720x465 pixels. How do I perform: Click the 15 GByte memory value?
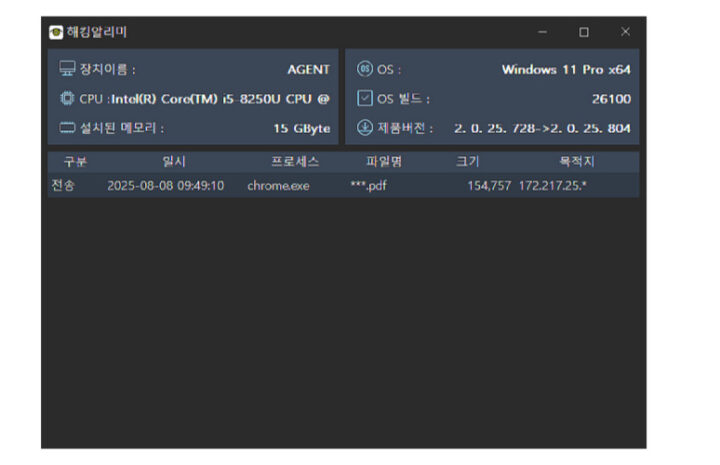click(x=302, y=128)
